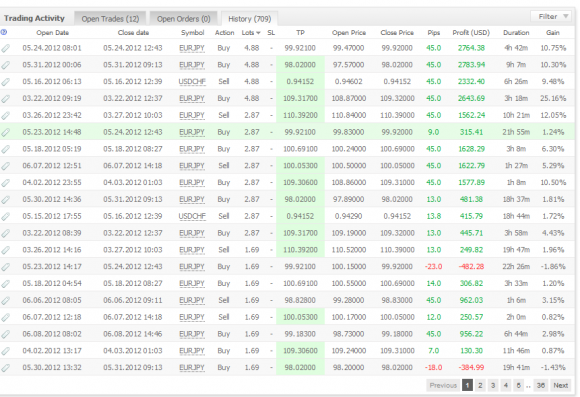
Task: Open USDCHF link in 05.15.2012 17:55 row
Action: 192,216
